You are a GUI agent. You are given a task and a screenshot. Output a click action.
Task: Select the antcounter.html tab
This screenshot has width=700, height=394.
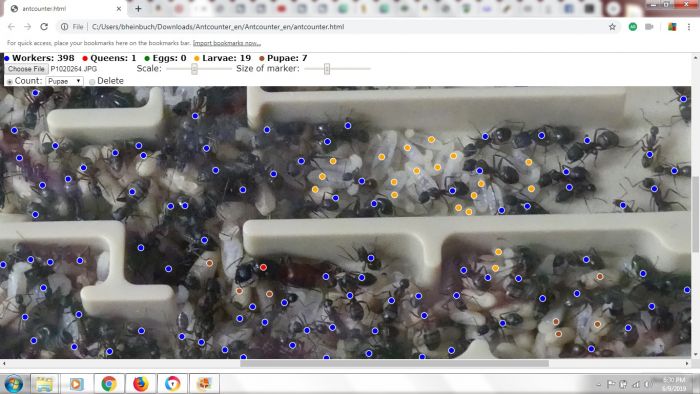click(66, 8)
